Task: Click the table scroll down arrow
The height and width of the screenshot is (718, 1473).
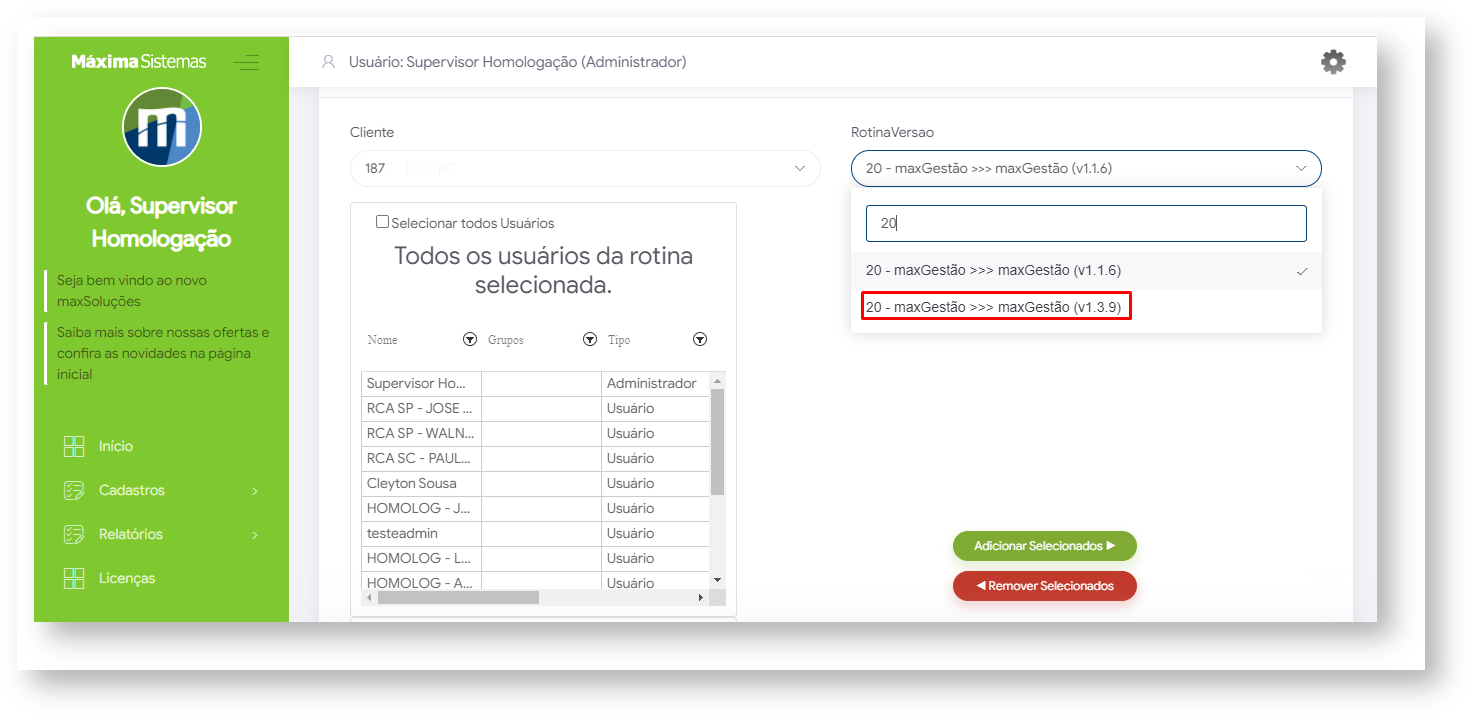Action: tap(717, 580)
